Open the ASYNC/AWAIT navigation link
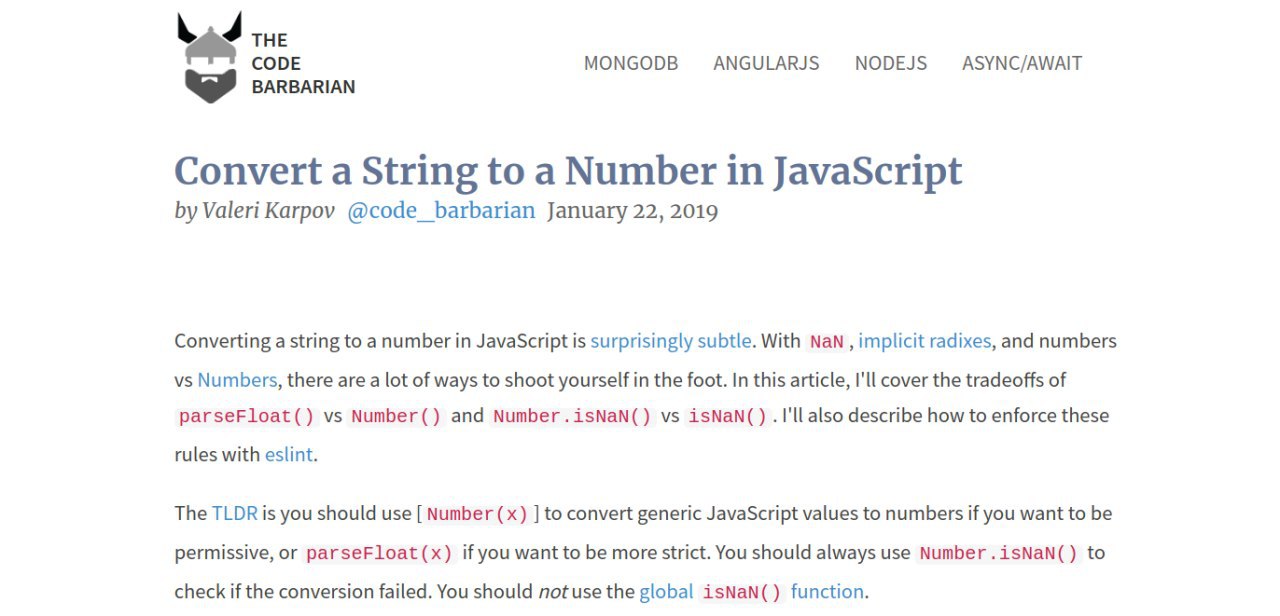Screen dimensions: 1280x616 (1022, 63)
